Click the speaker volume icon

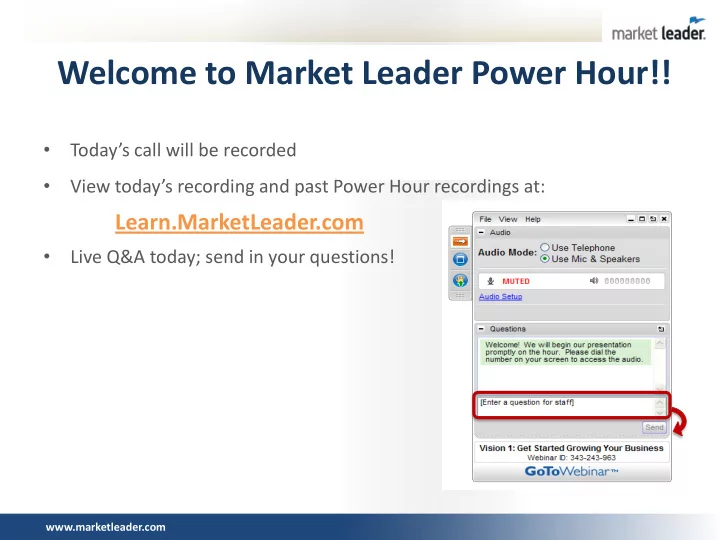[594, 281]
